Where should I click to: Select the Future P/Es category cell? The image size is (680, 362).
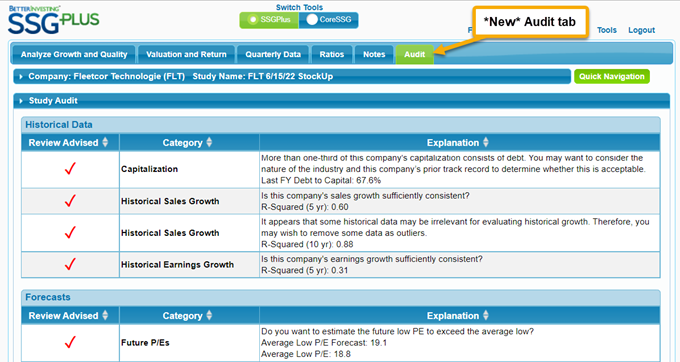189,342
